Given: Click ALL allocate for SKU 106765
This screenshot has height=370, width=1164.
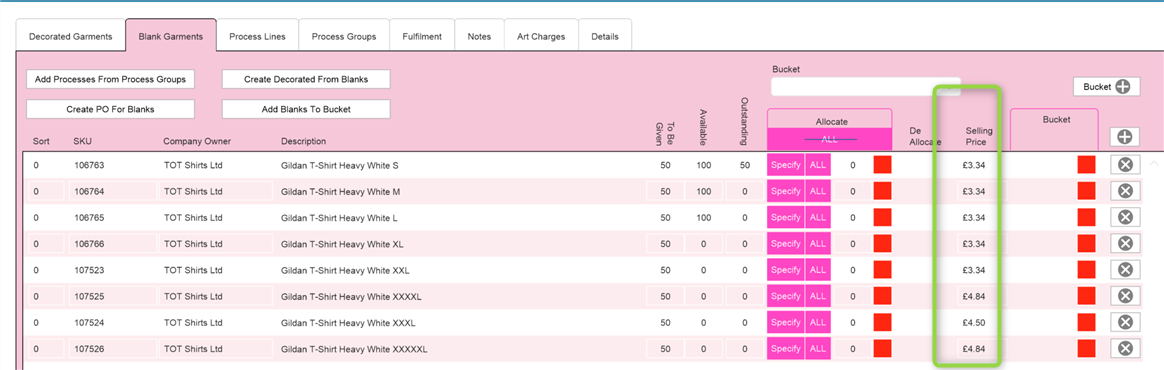Looking at the screenshot, I should tap(818, 217).
